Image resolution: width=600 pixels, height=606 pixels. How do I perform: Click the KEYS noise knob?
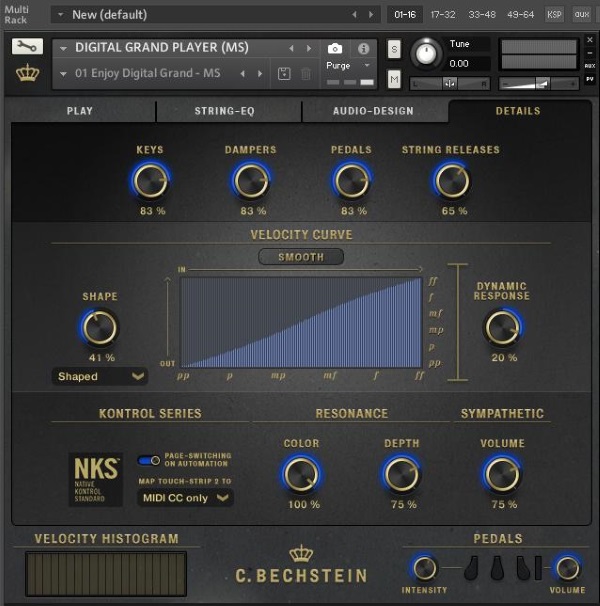[150, 181]
